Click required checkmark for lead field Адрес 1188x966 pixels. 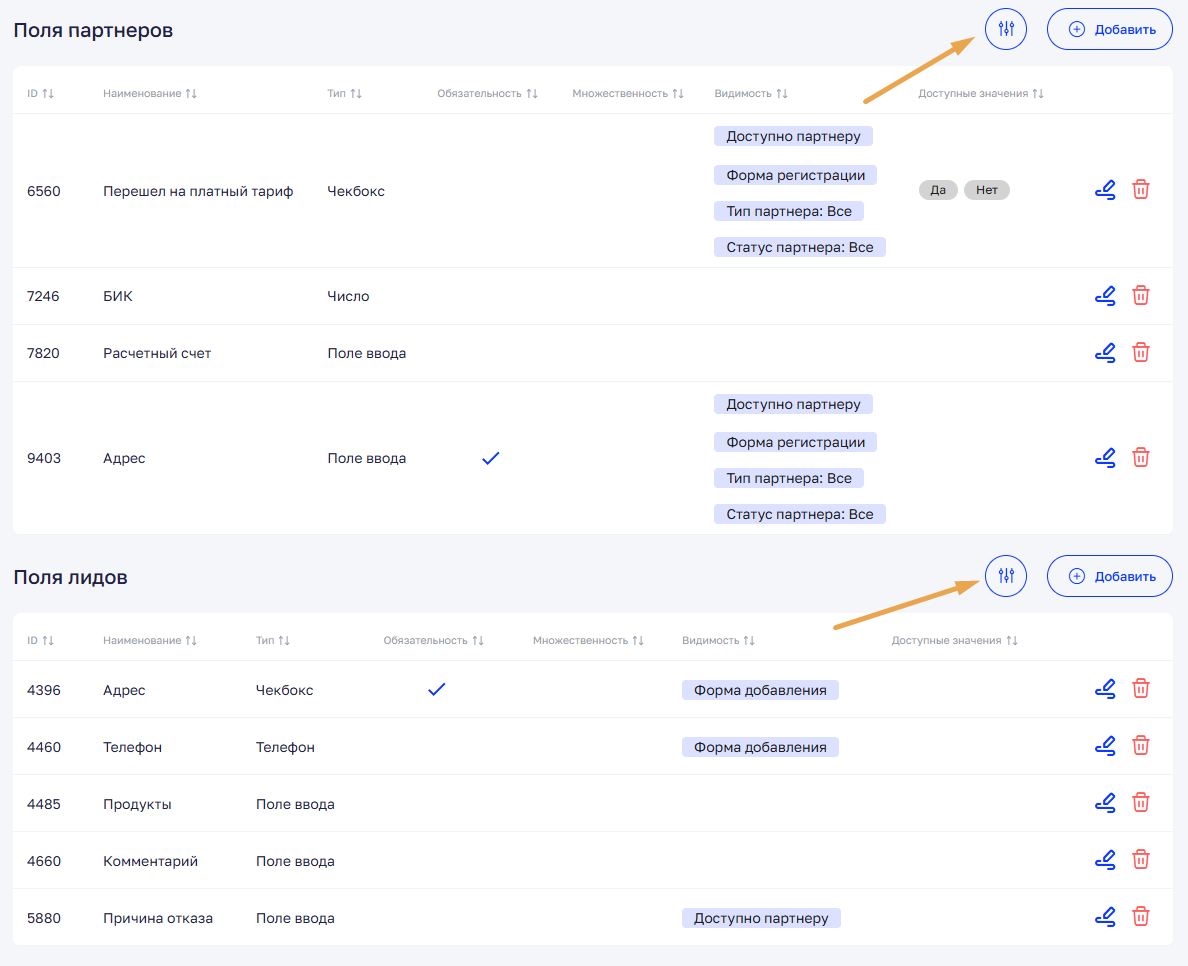pos(436,690)
